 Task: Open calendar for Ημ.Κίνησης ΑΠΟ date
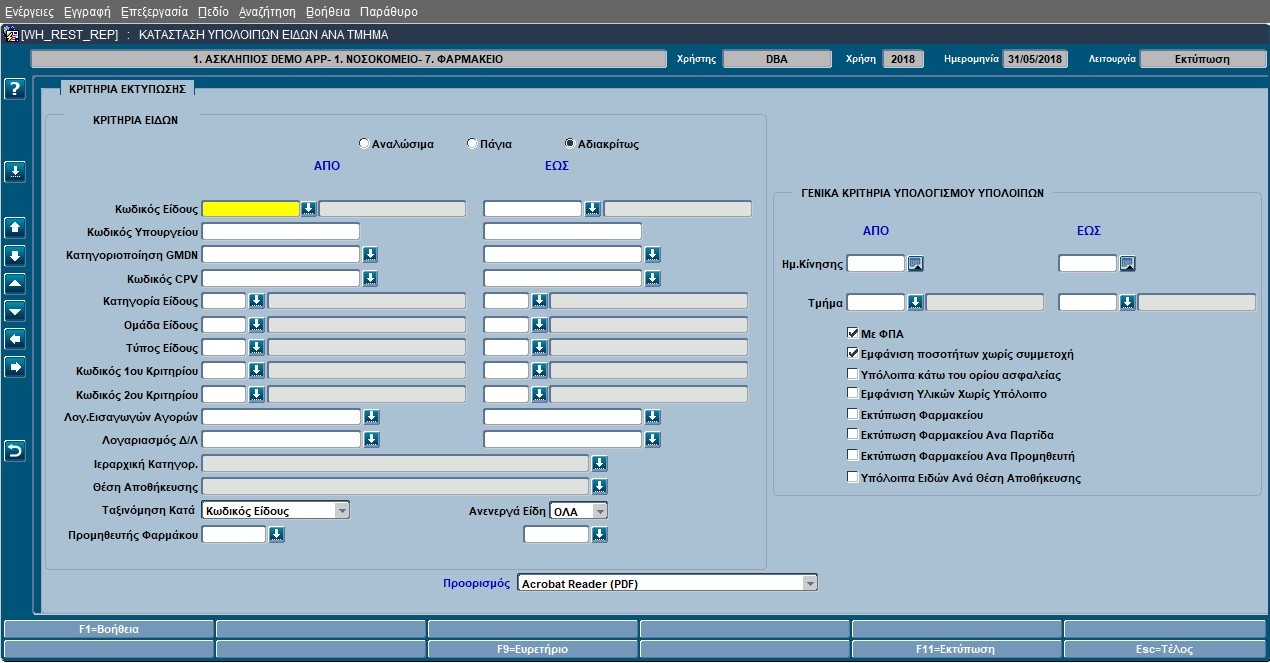pyautogui.click(x=915, y=264)
